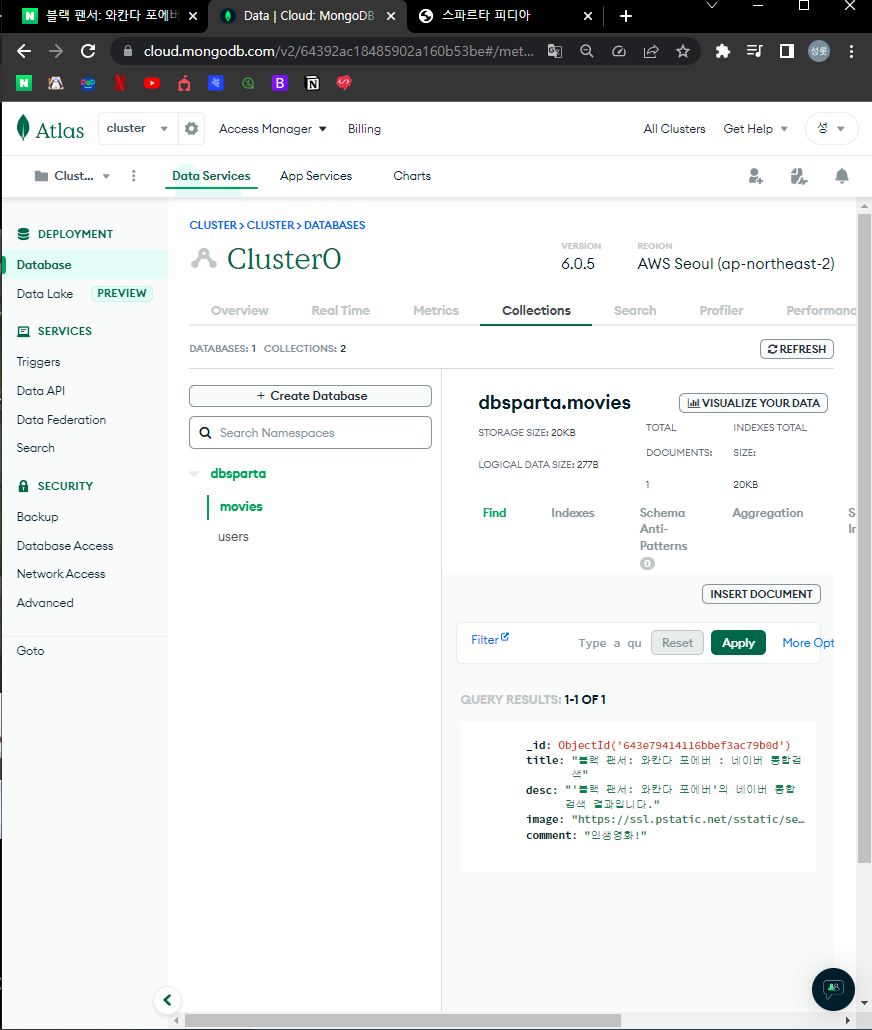Open Notion bookmark icon
The width and height of the screenshot is (872, 1030).
click(312, 83)
